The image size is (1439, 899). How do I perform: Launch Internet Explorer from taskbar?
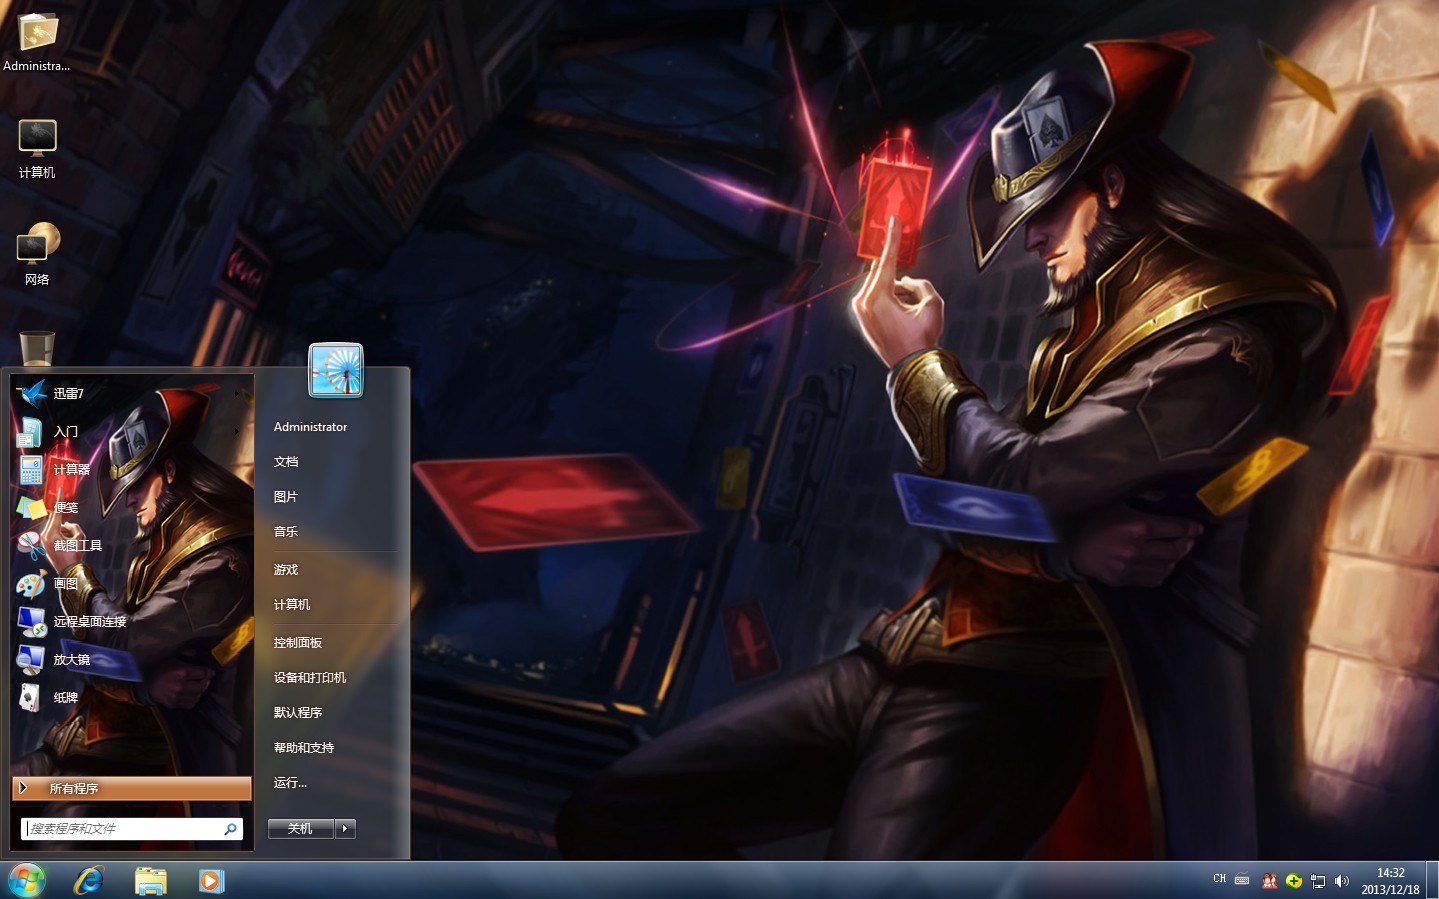89,880
